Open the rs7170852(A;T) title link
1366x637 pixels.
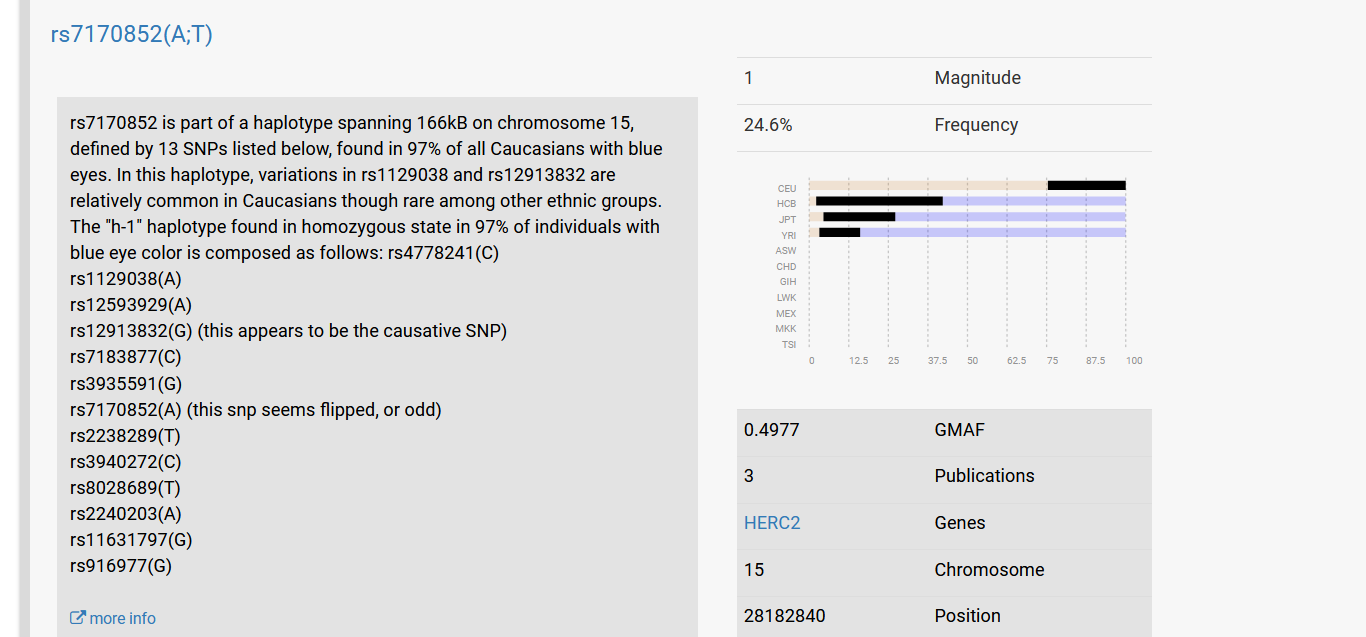(131, 34)
